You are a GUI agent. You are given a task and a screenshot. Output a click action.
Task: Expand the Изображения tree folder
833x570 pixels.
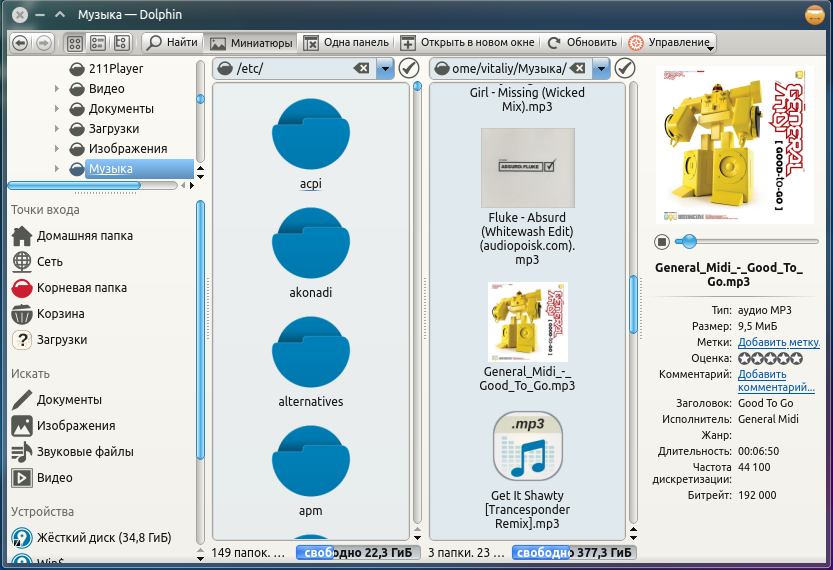[x=57, y=149]
